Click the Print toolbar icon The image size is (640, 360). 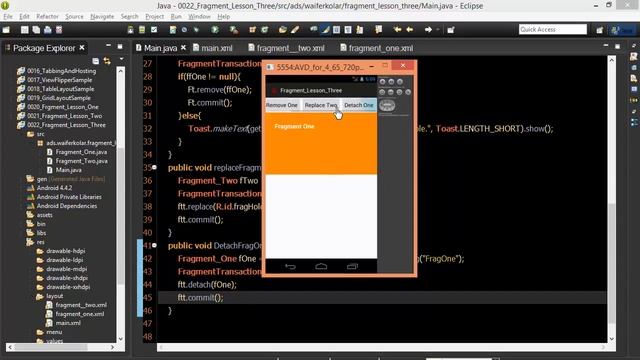tap(48, 30)
